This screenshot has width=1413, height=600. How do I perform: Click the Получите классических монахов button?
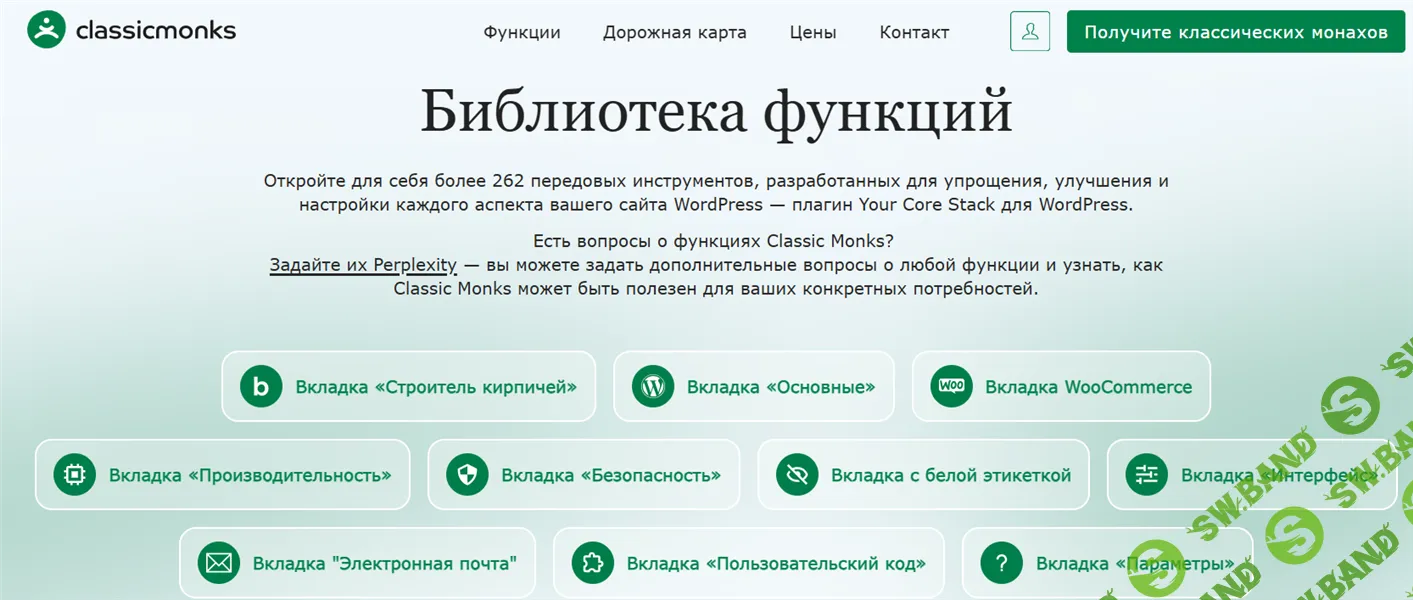(x=1236, y=32)
